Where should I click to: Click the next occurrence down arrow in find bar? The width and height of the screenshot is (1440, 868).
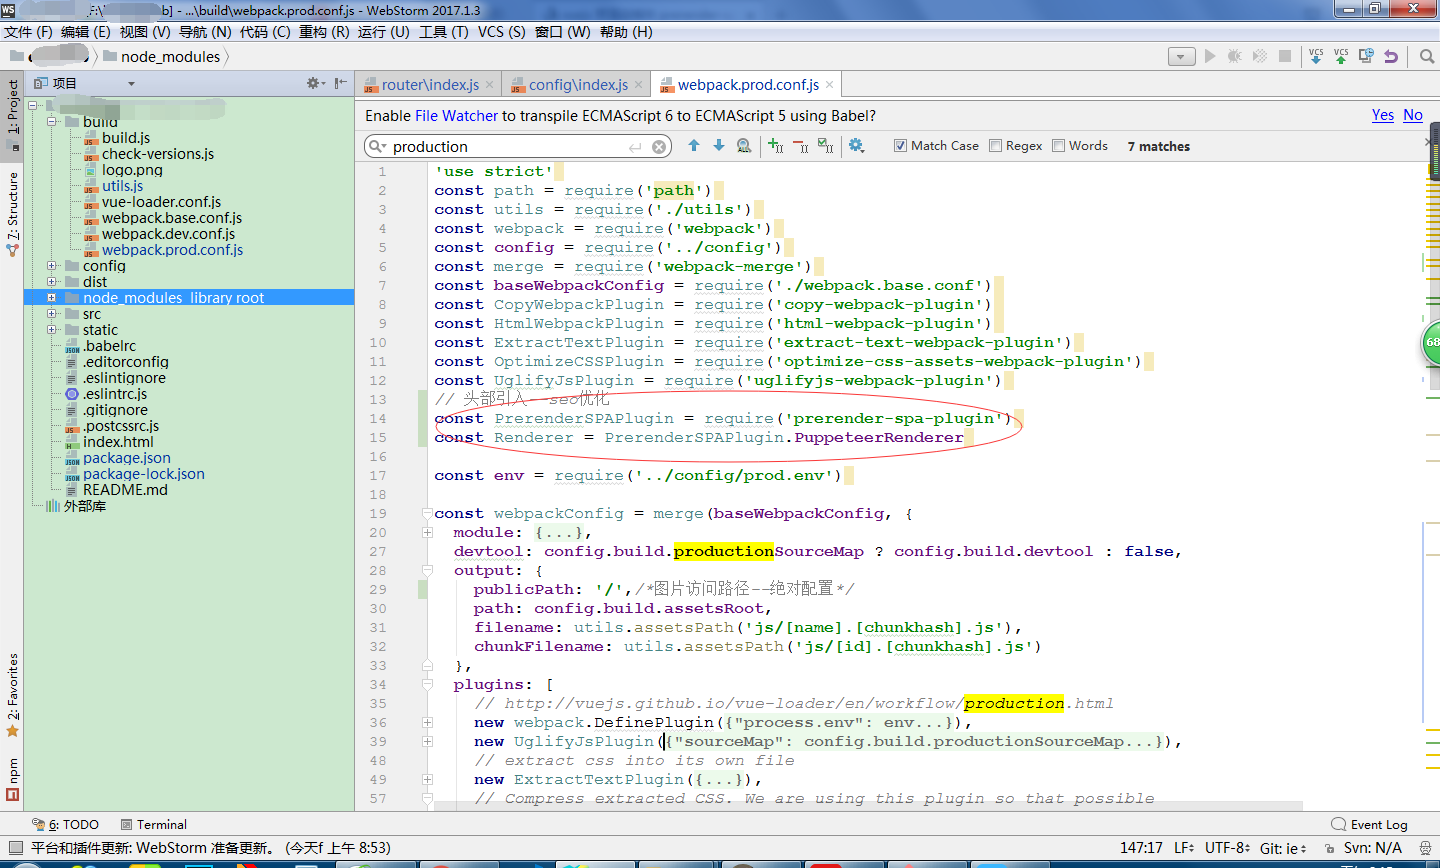click(718, 146)
